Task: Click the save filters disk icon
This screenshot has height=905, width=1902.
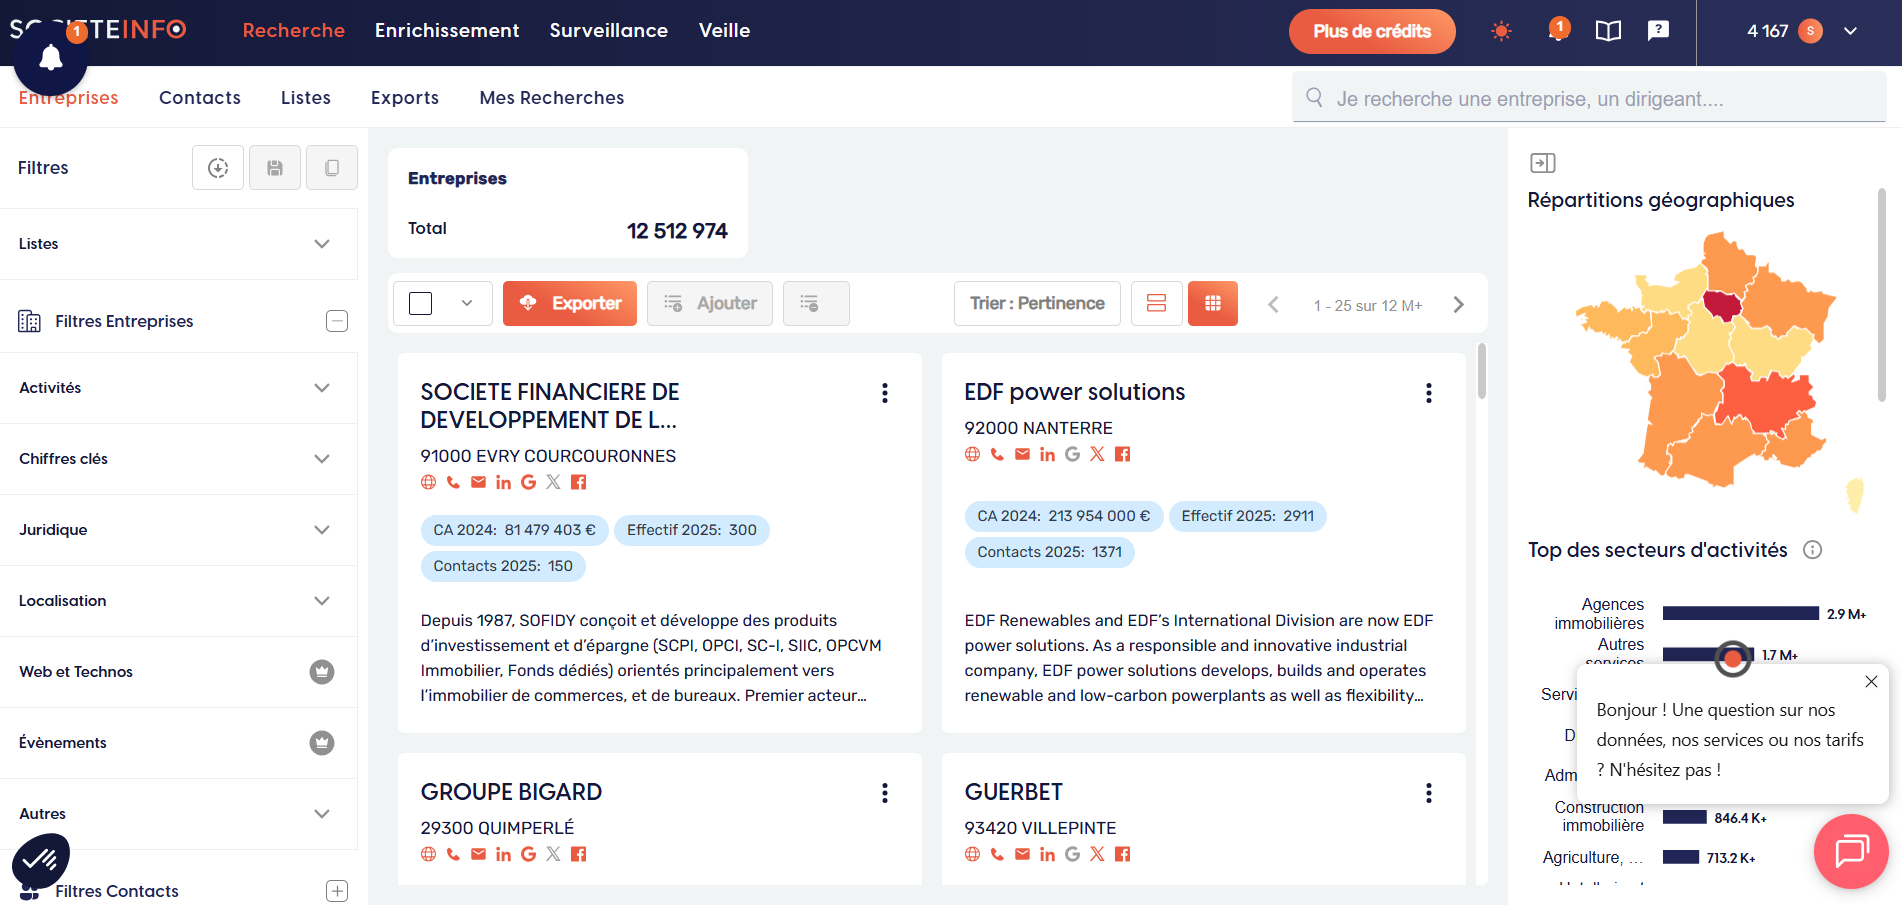Action: pyautogui.click(x=275, y=168)
